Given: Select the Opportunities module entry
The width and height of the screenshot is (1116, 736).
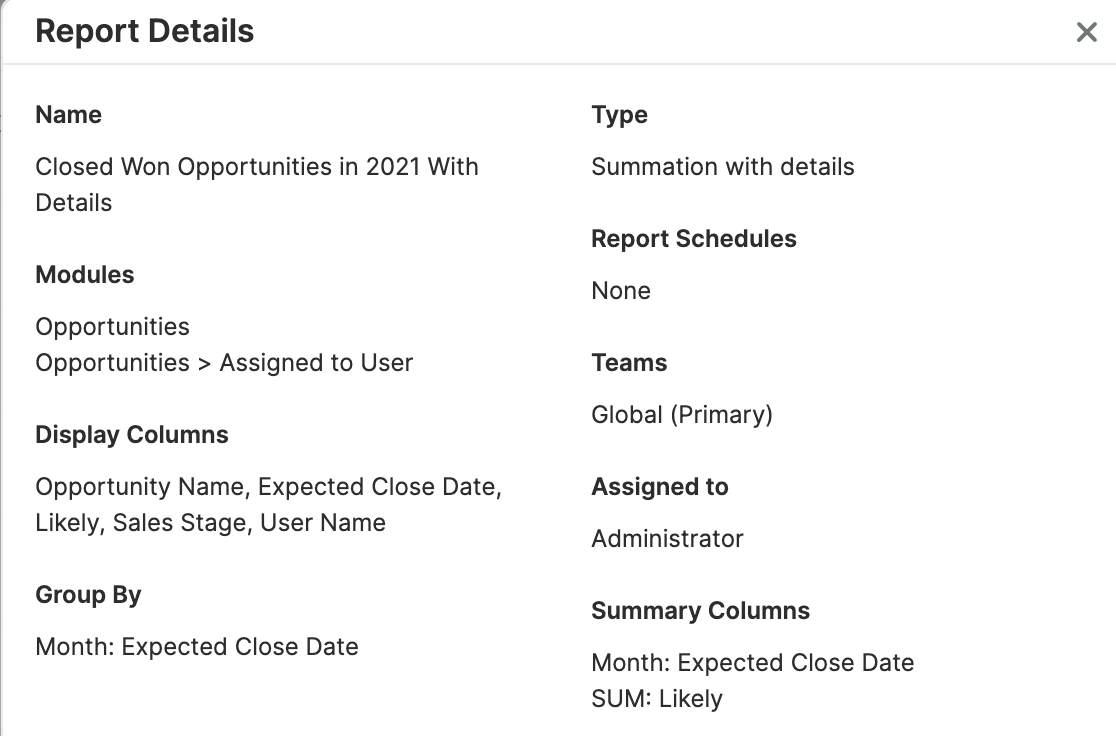Looking at the screenshot, I should [x=112, y=326].
